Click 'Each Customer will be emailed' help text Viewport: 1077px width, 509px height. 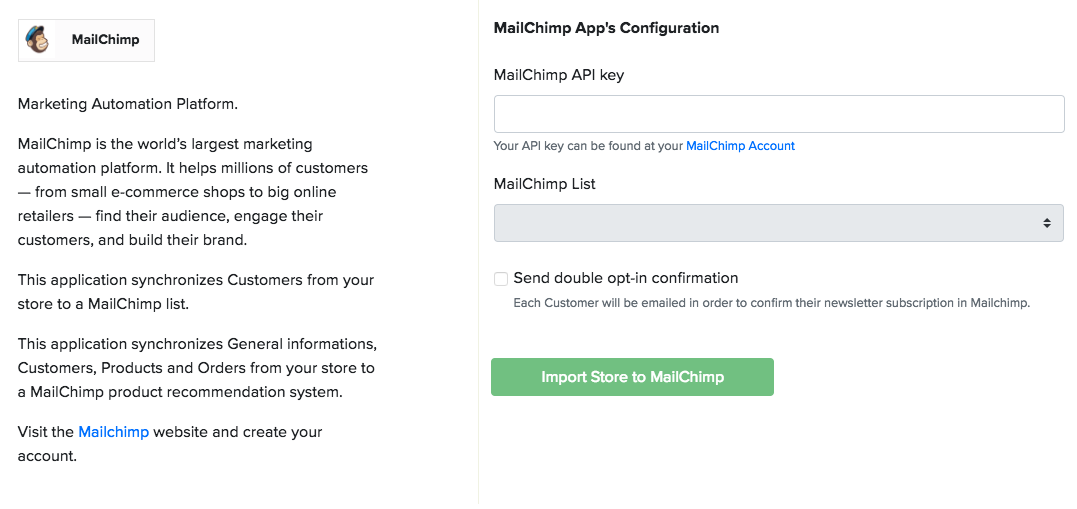[x=772, y=303]
